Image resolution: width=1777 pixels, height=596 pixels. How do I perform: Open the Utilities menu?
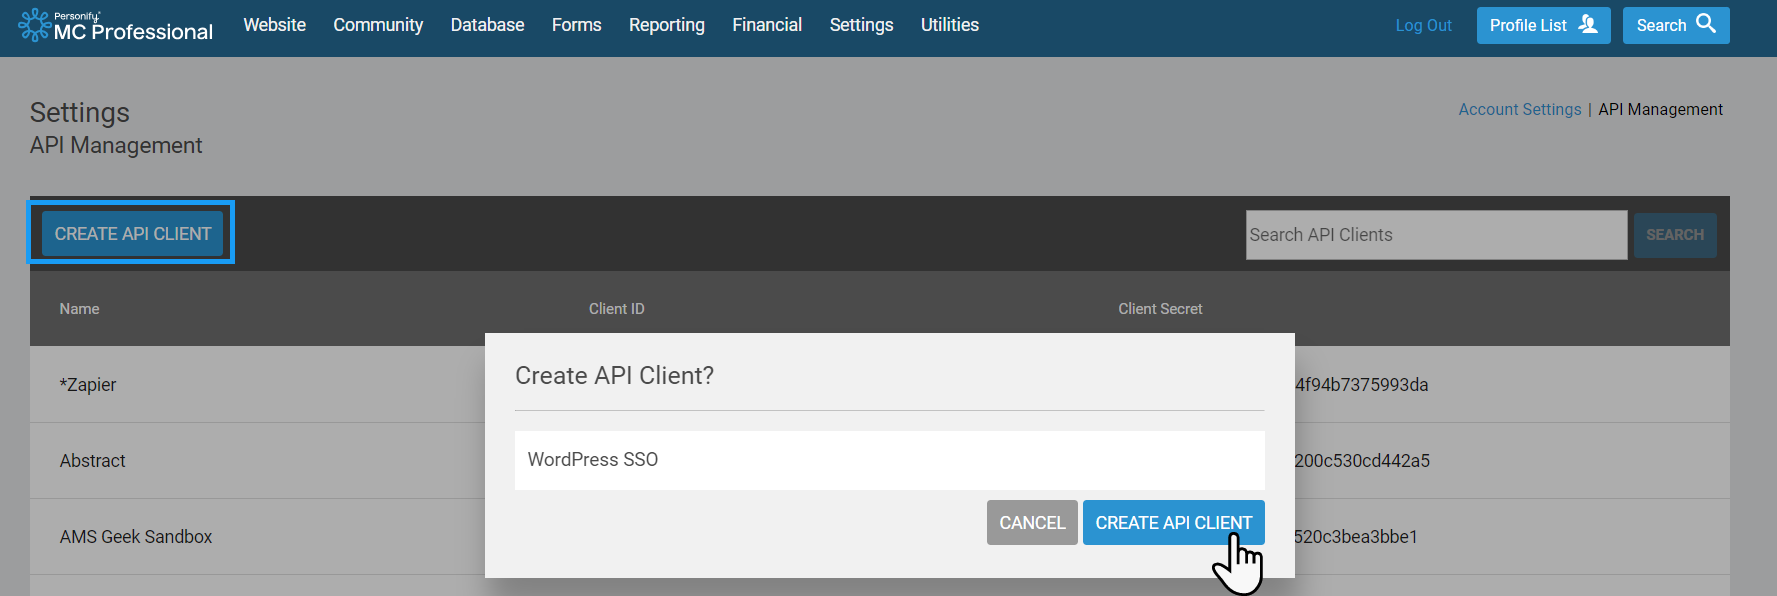pyautogui.click(x=949, y=25)
